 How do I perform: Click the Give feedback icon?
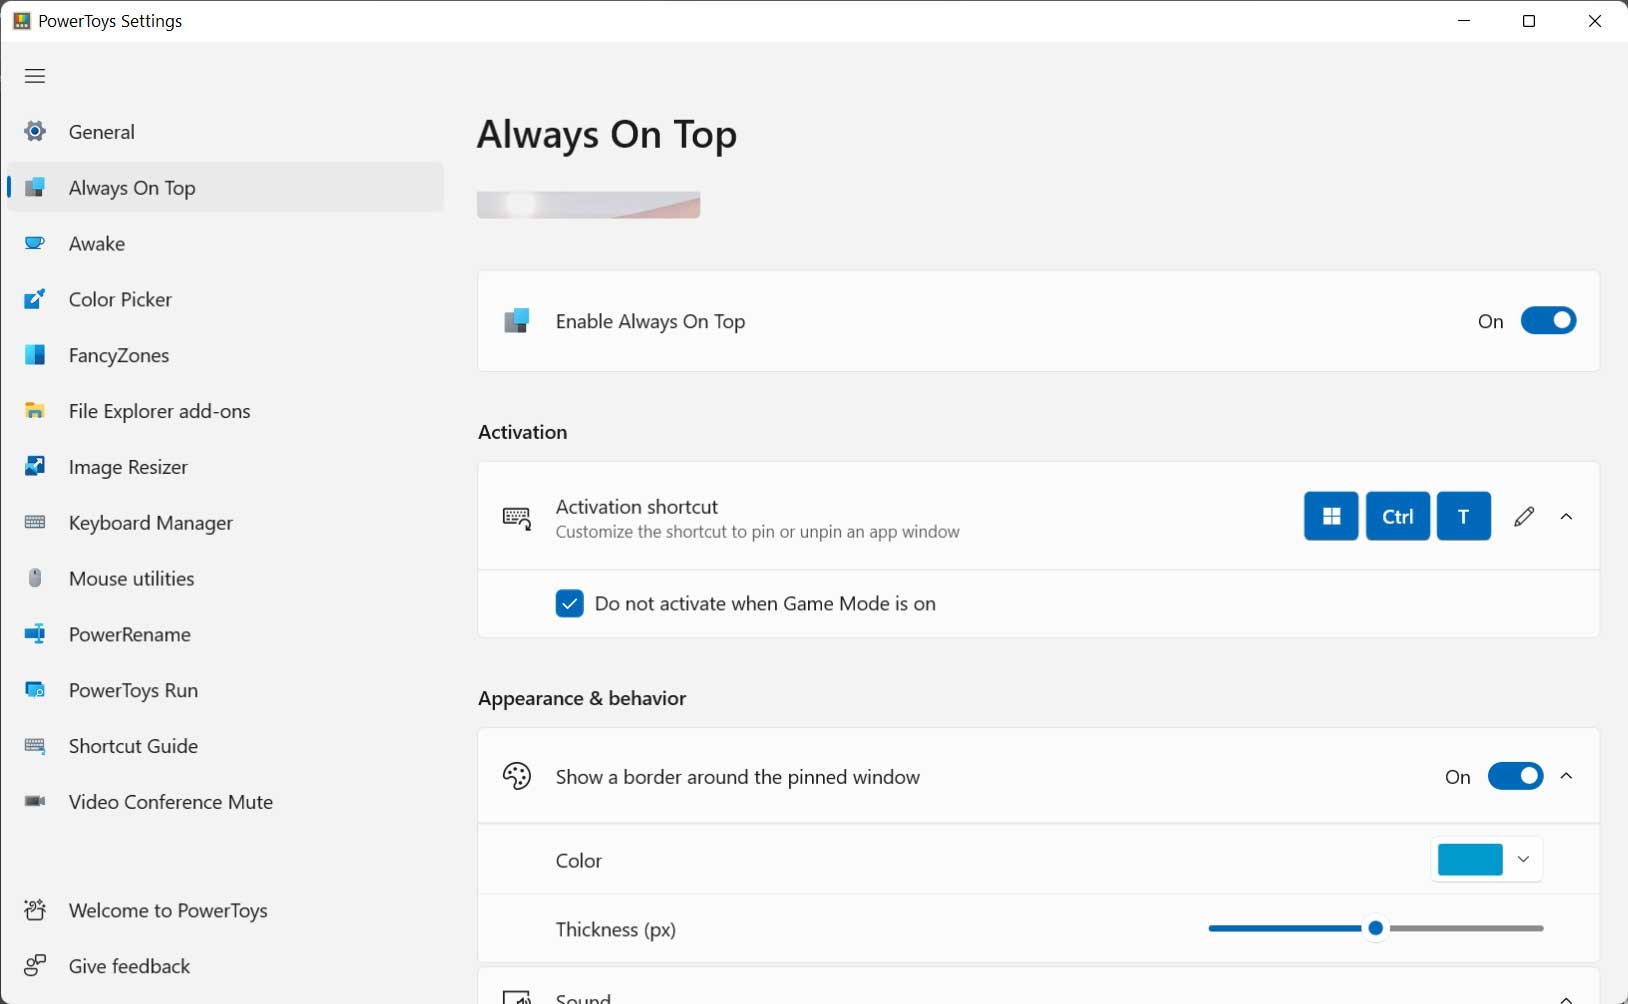pos(35,966)
